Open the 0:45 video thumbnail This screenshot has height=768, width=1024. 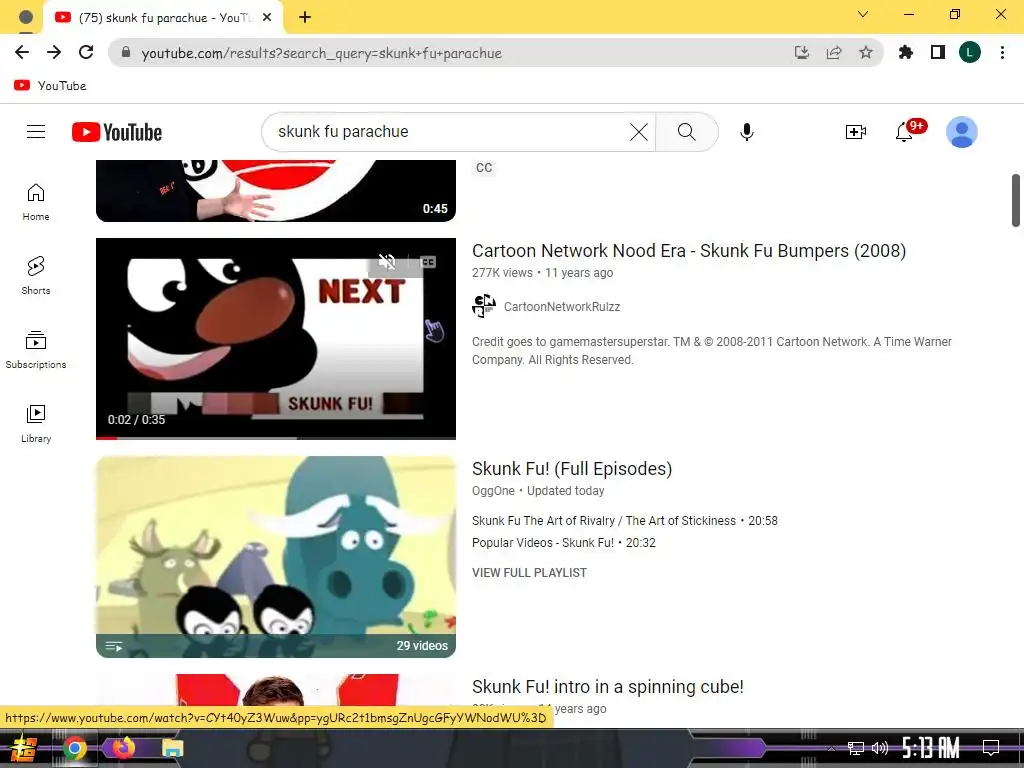point(276,191)
